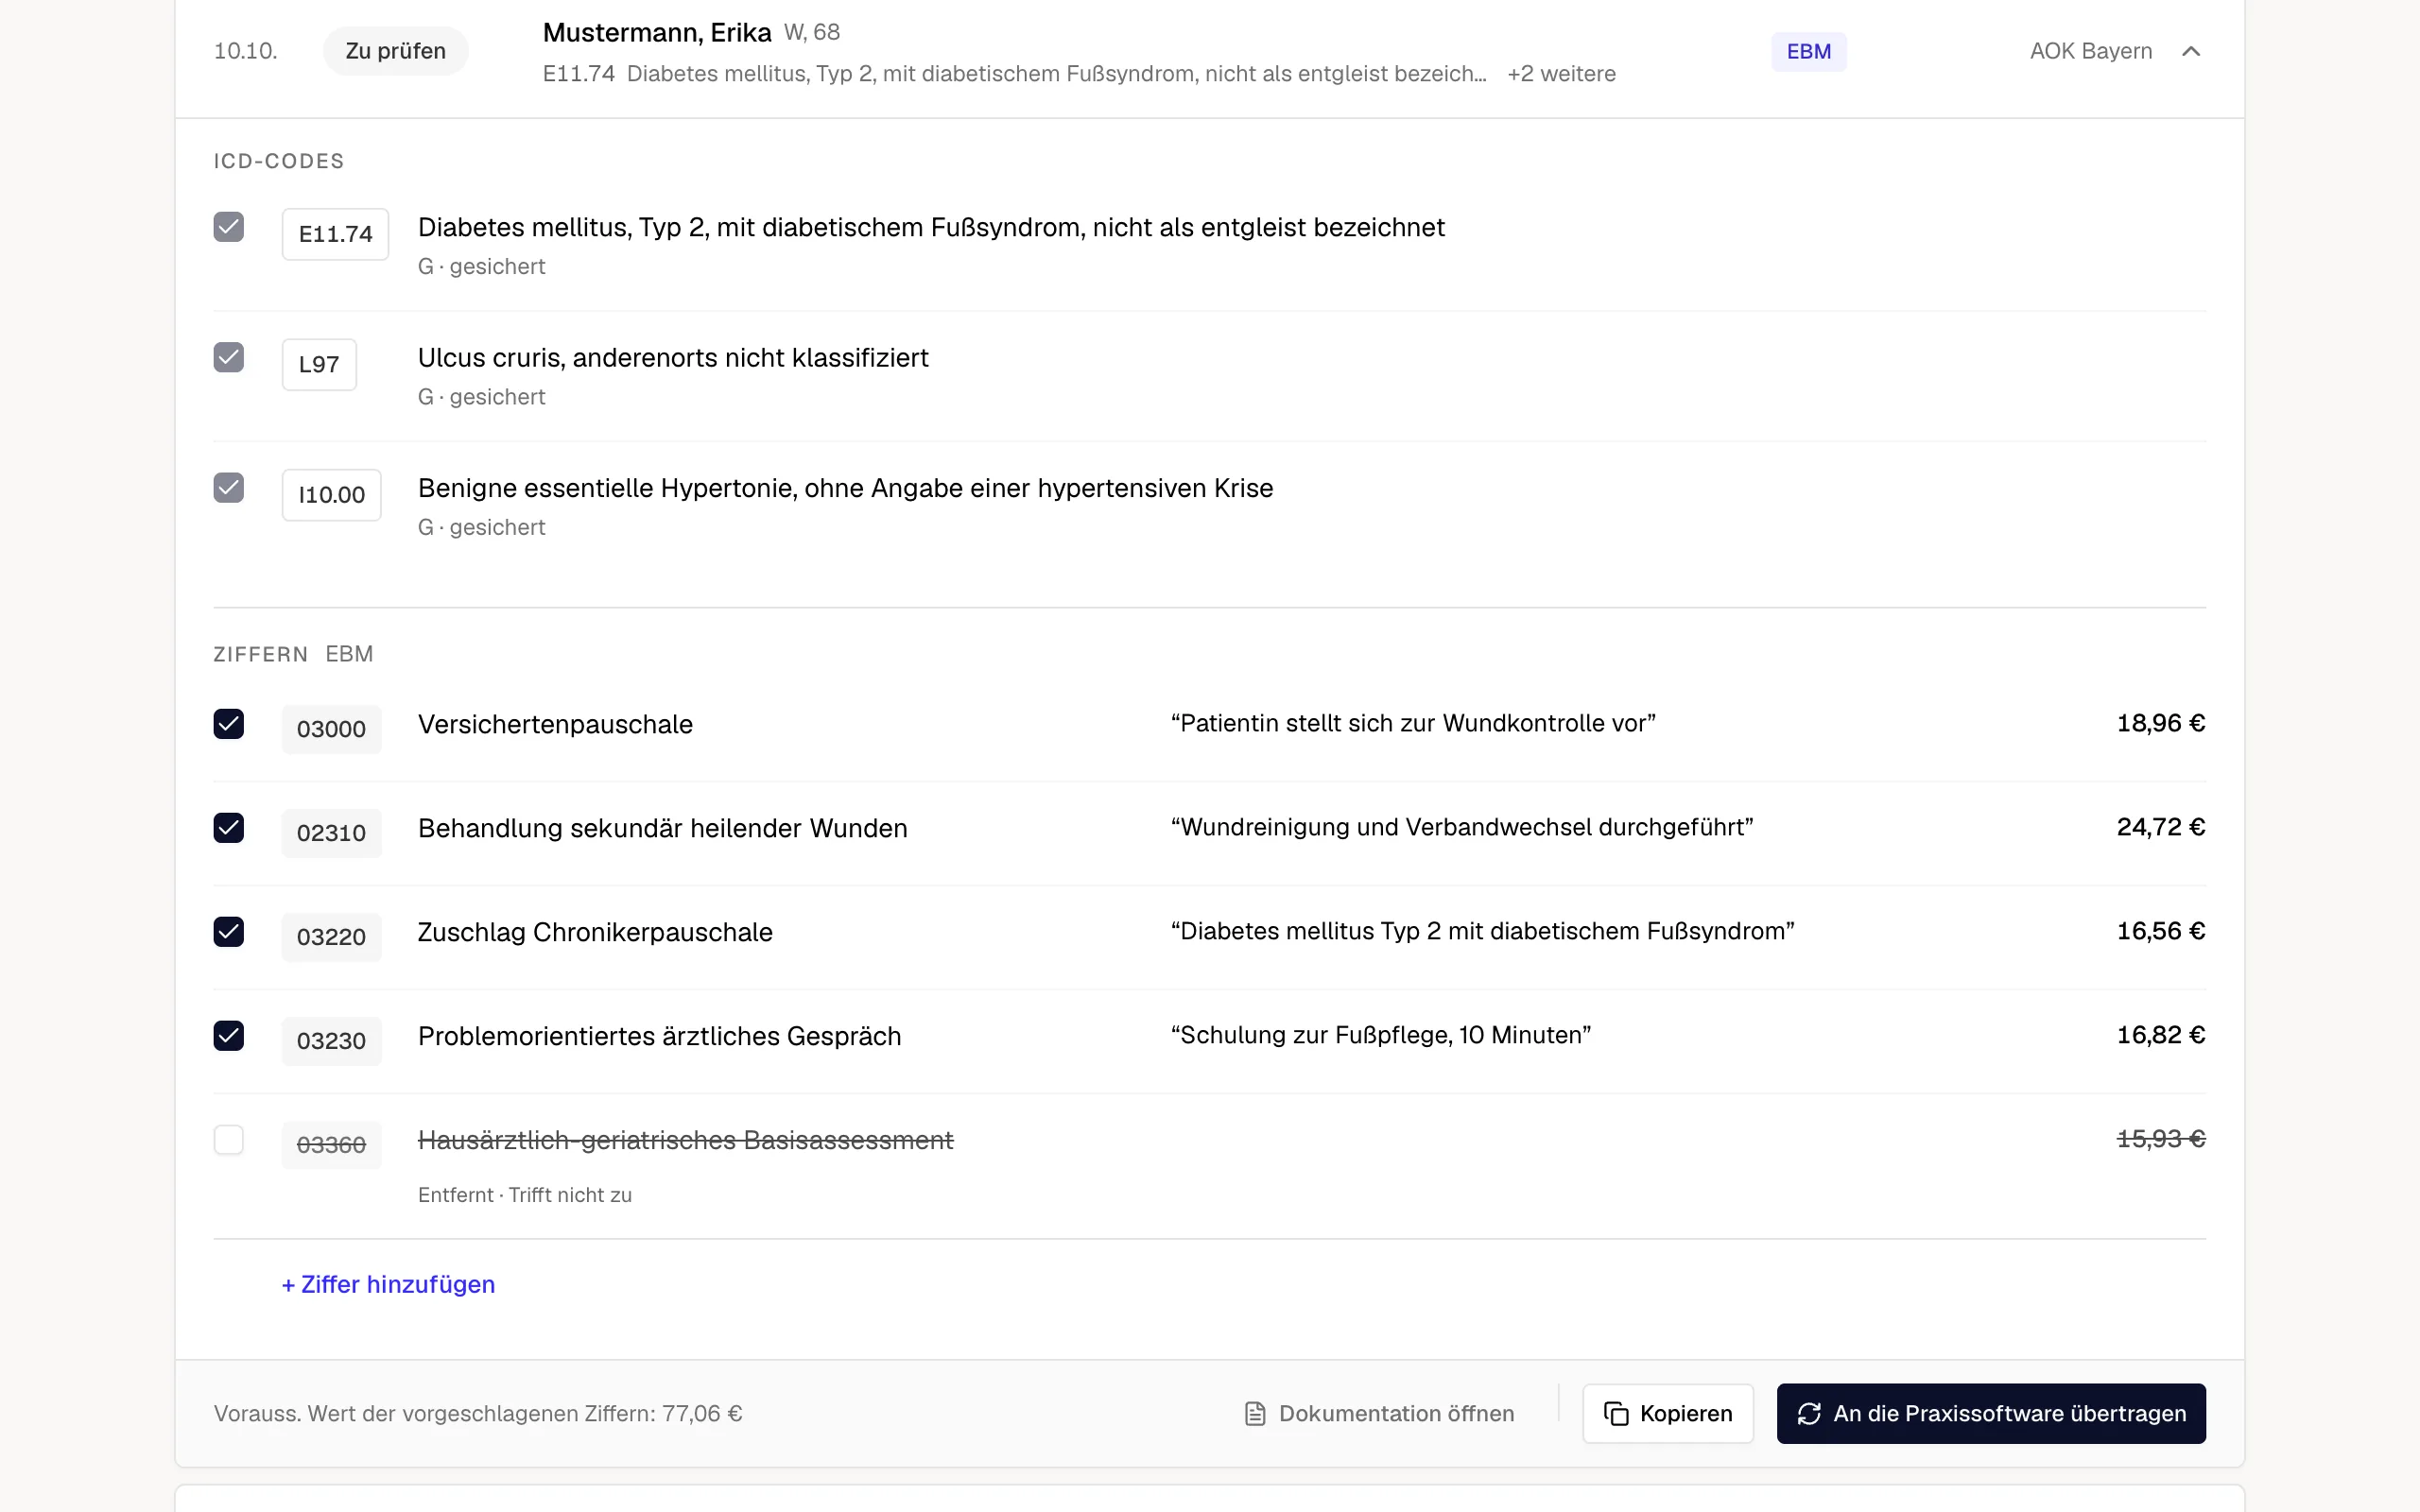Re-enable the removed 03360 Basisassessment checkbox
Viewport: 2420px width, 1512px height.
(229, 1139)
